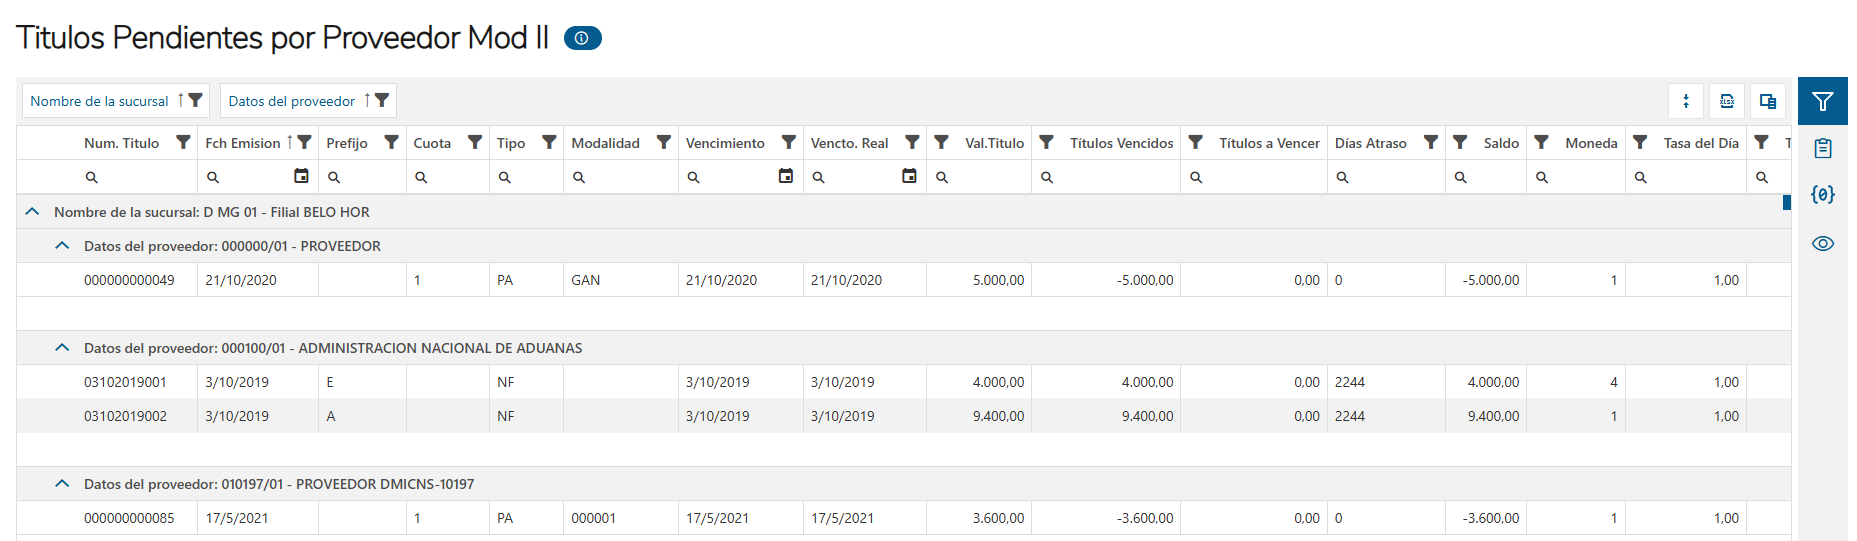Screen dimensions: 1857x541
Task: Open the column chooser icon
Action: click(1768, 101)
